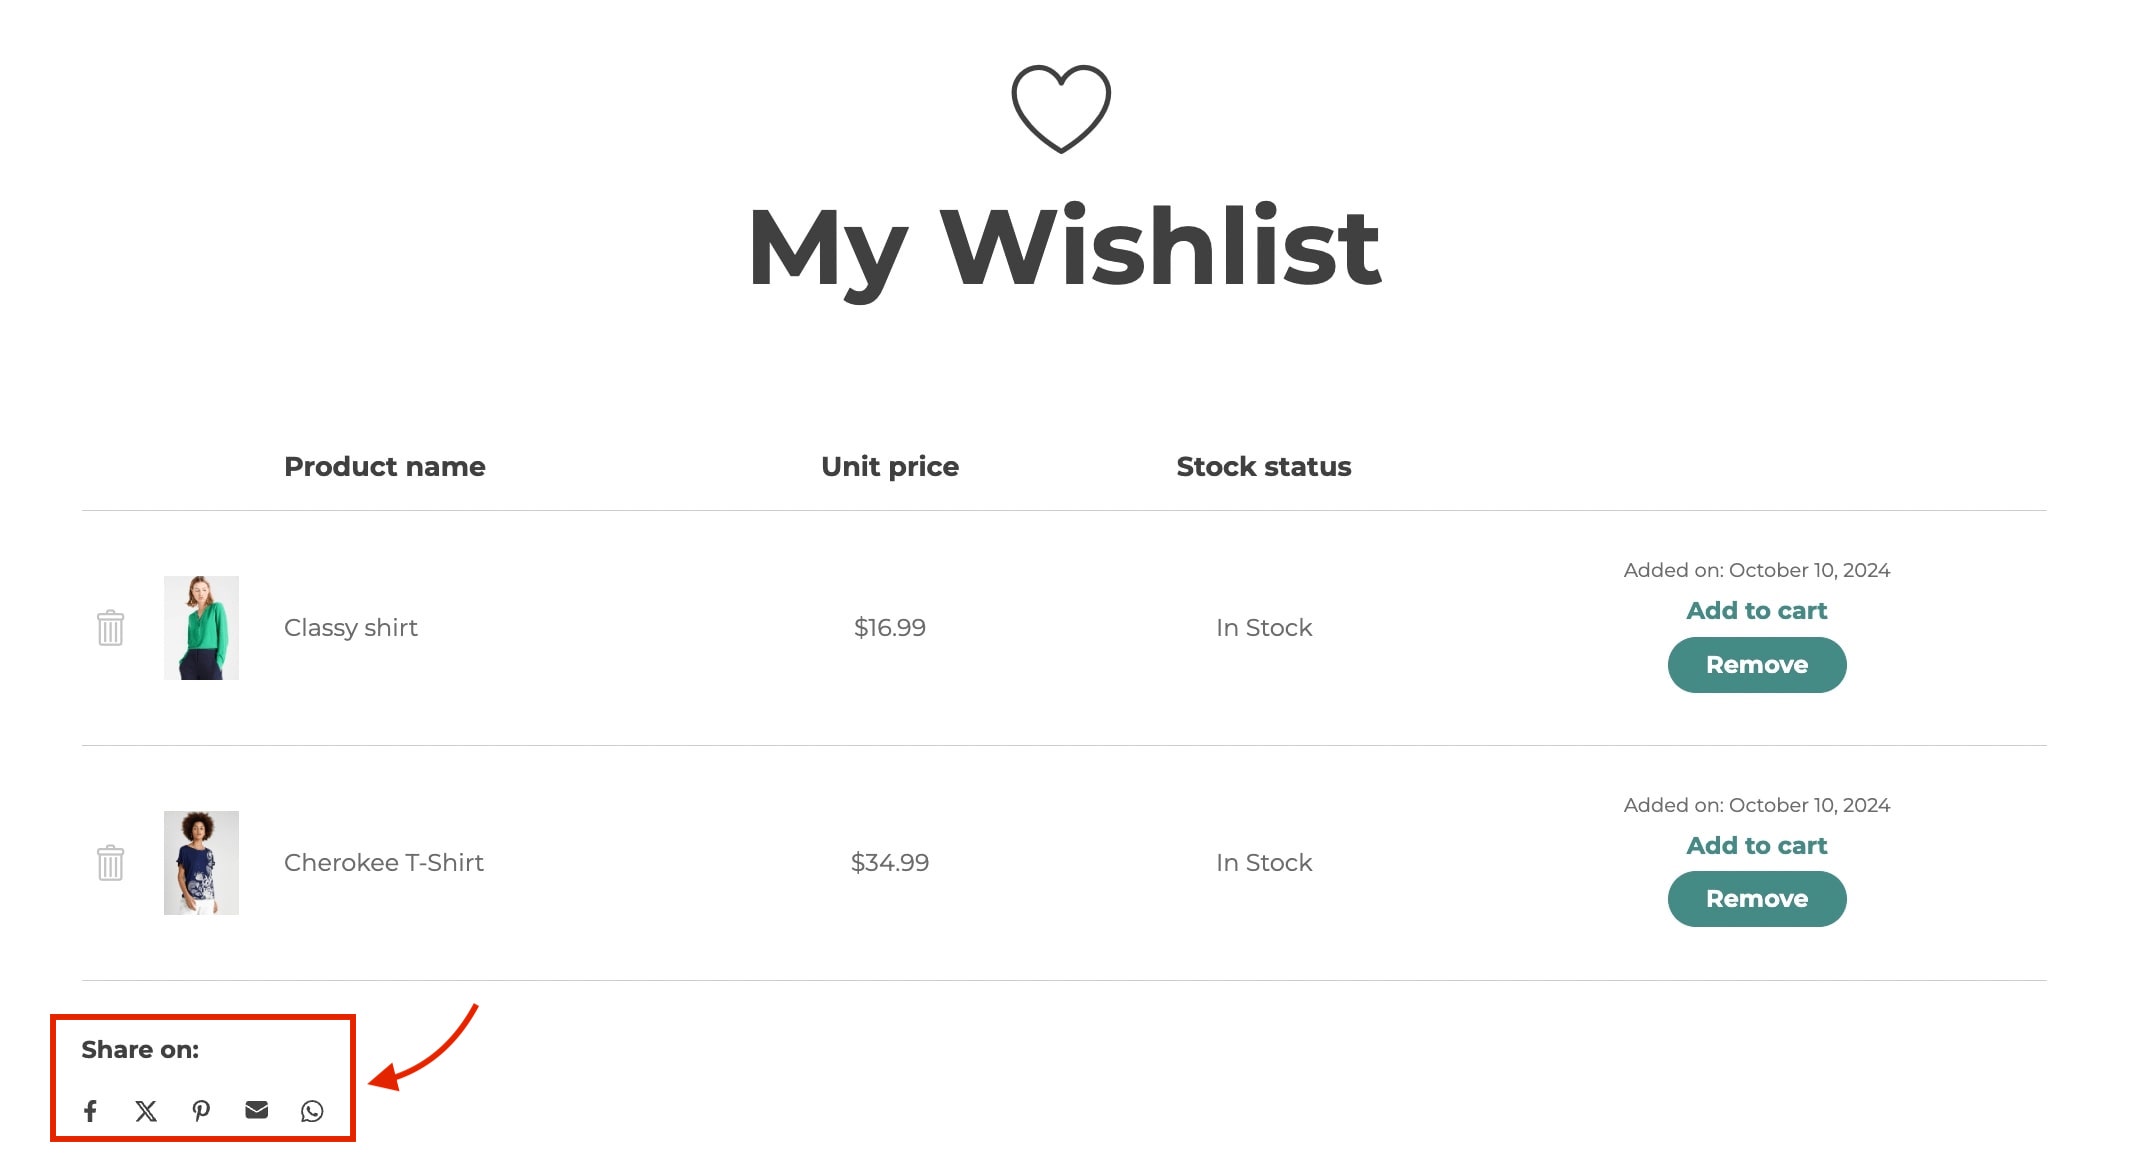Click the Unit price column header
This screenshot has height=1154, width=2138.
click(890, 467)
